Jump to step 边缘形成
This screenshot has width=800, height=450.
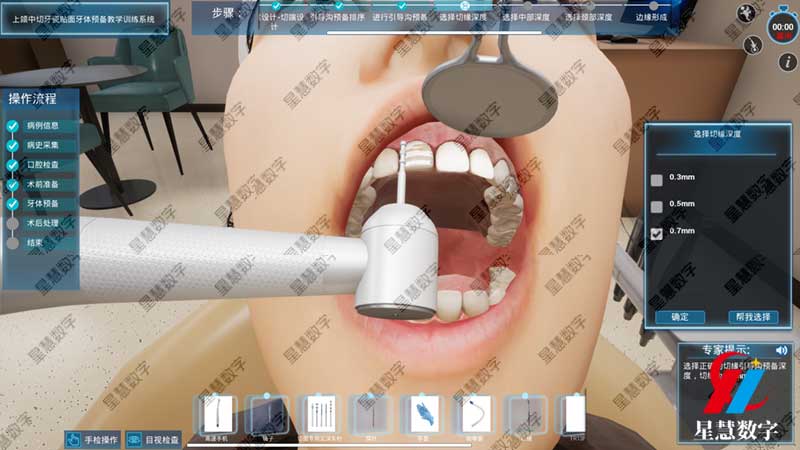(652, 17)
